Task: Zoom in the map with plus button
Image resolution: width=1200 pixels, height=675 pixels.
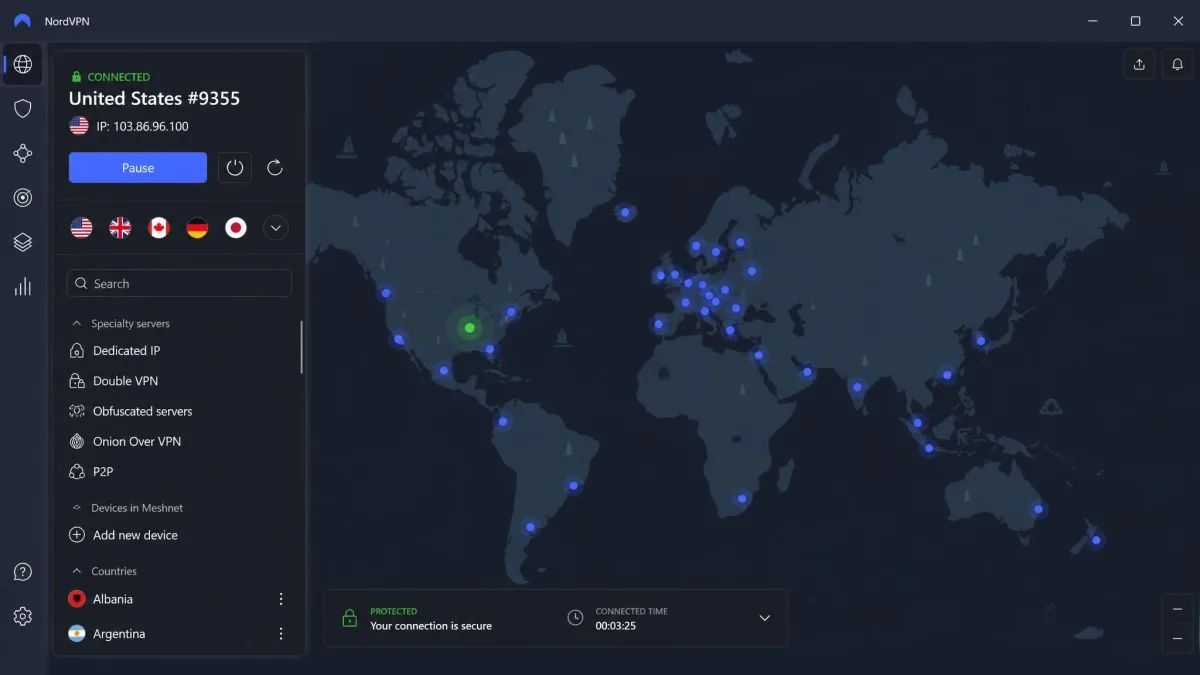Action: point(1178,609)
